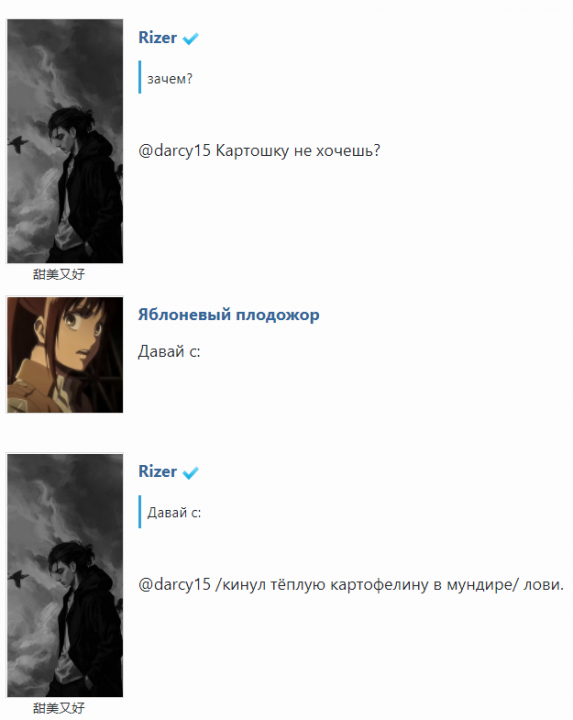Visit the Яблоневый плодожор profile name link
The image size is (573, 720).
(229, 315)
